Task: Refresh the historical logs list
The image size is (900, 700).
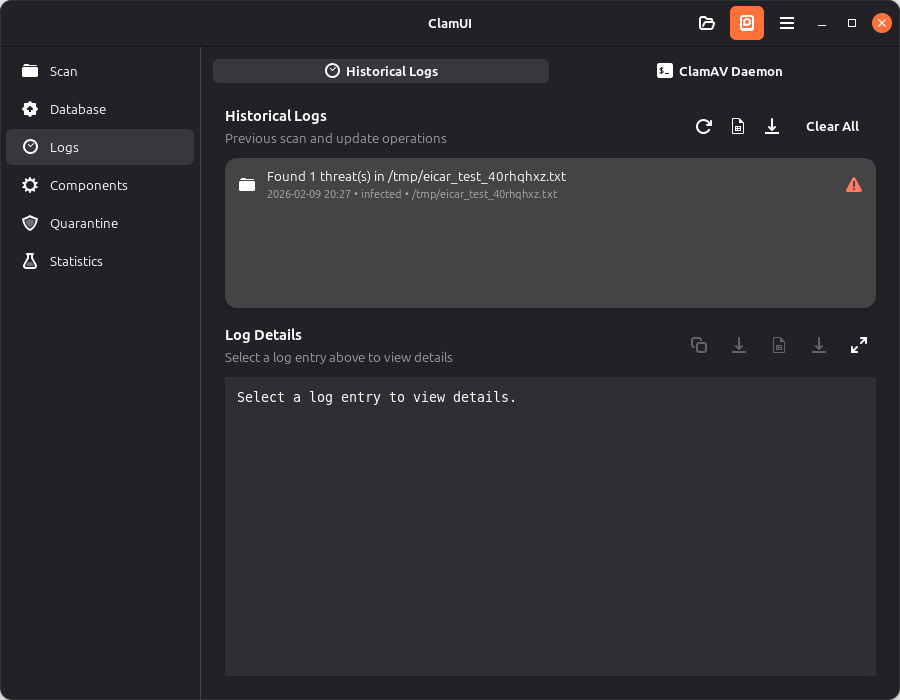Action: [x=704, y=127]
